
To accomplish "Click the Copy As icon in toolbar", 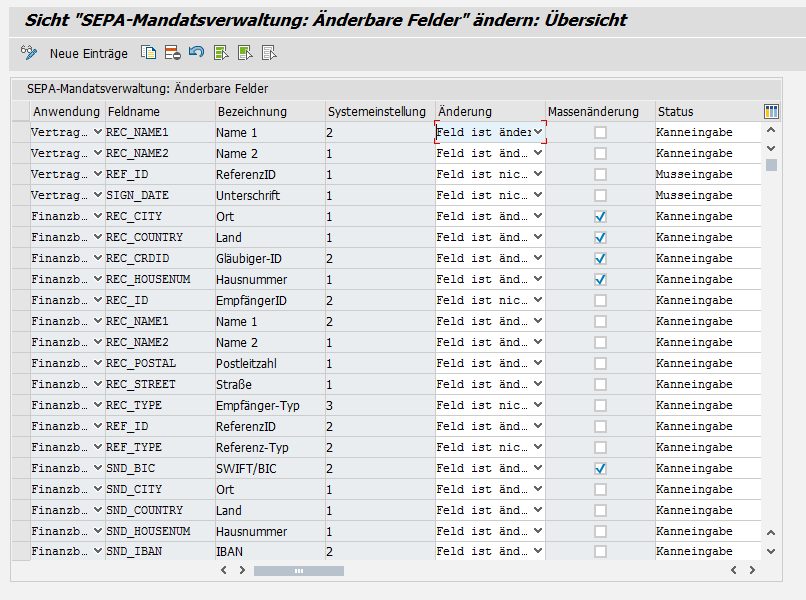I will tap(149, 53).
